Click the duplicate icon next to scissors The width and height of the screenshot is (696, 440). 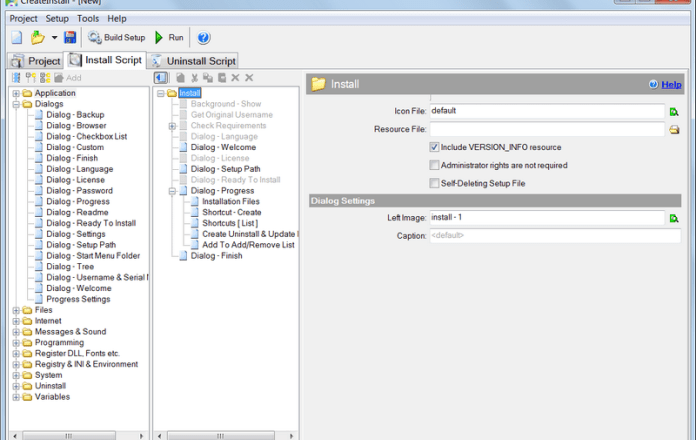[x=208, y=78]
